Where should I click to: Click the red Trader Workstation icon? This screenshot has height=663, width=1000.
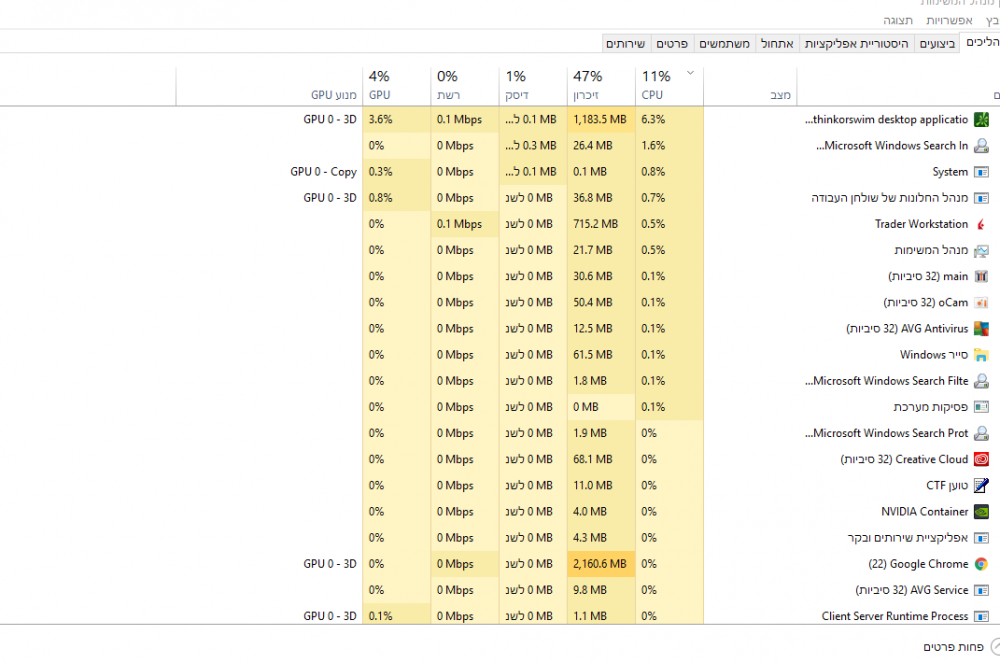981,224
